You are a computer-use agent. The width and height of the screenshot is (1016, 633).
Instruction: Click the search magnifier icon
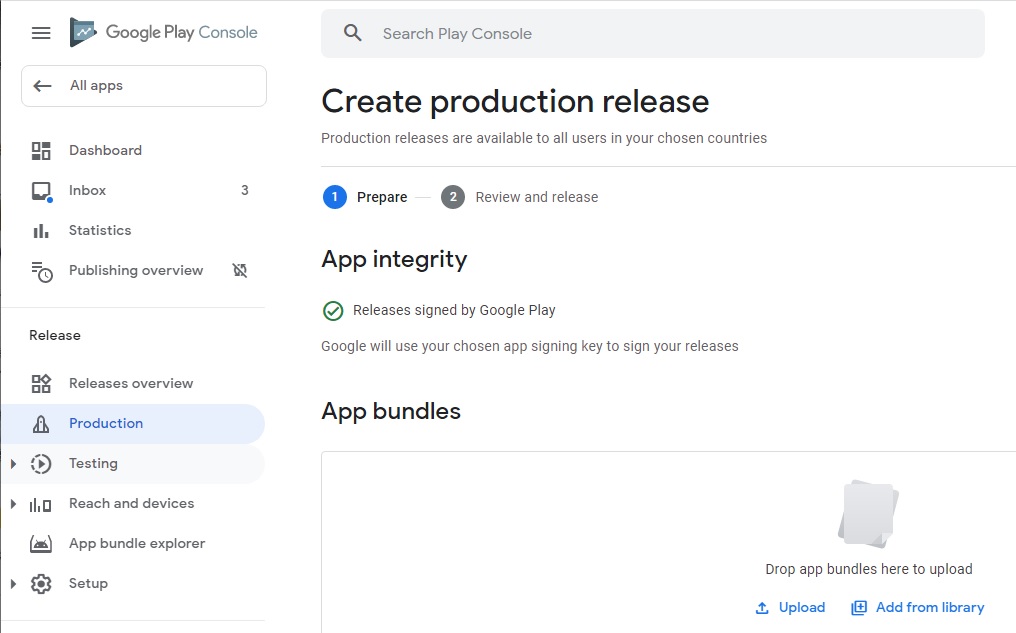(x=352, y=33)
